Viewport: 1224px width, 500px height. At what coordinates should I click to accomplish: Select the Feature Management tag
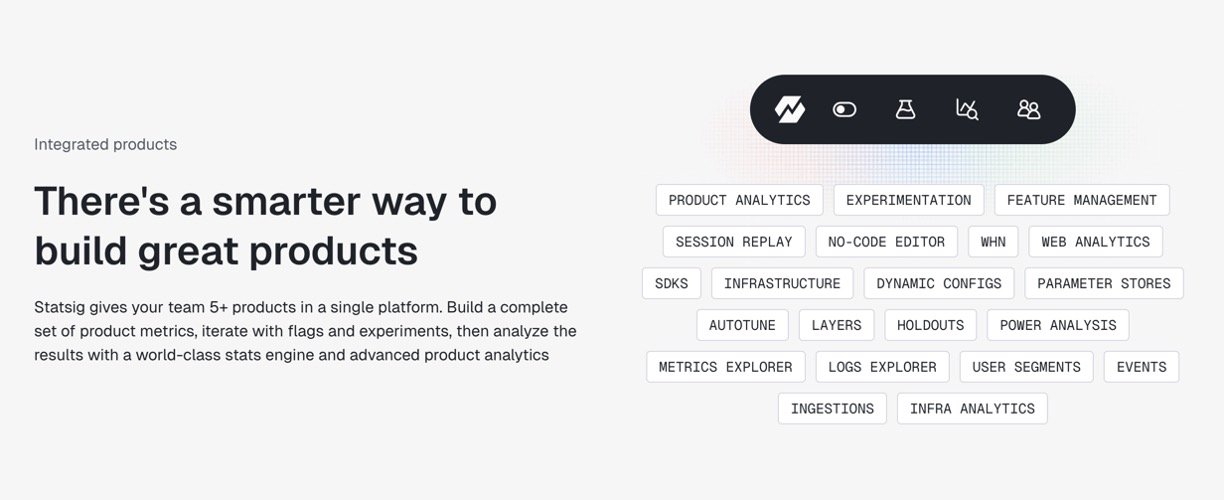pos(1081,200)
